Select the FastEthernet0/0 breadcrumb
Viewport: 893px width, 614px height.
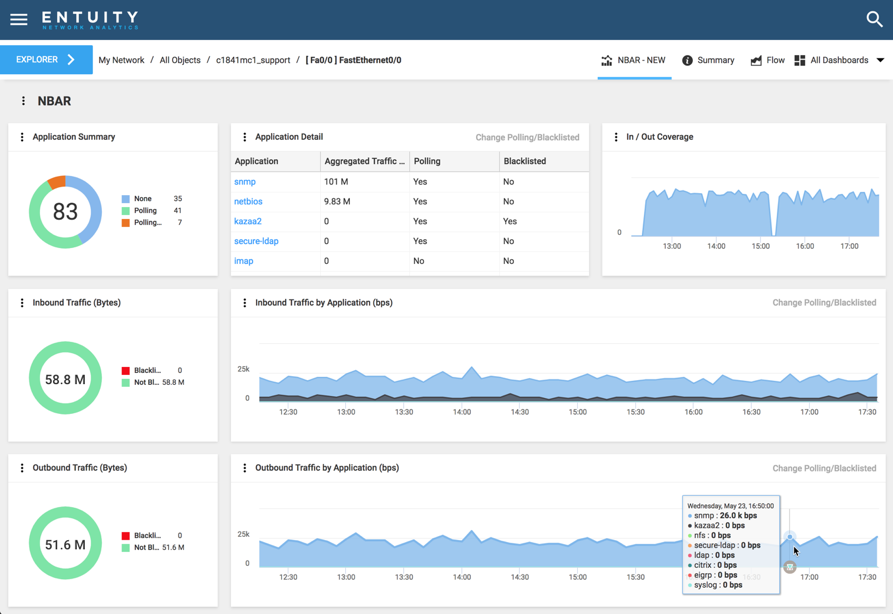[x=354, y=60]
